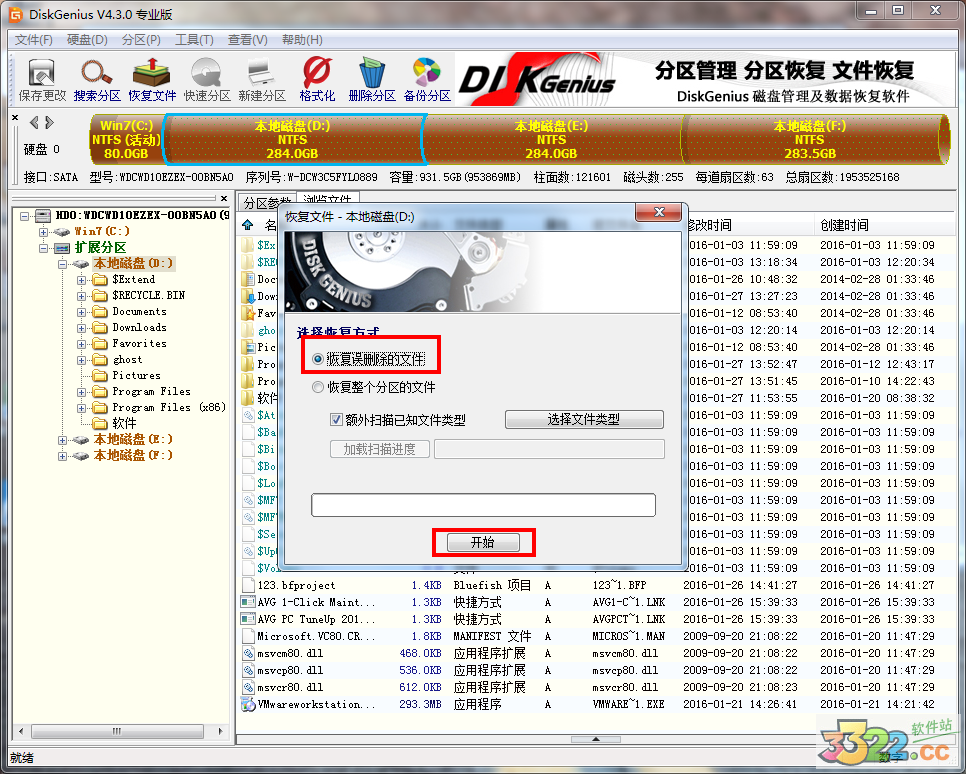Select the 格式化 format toolbar icon

tap(317, 79)
